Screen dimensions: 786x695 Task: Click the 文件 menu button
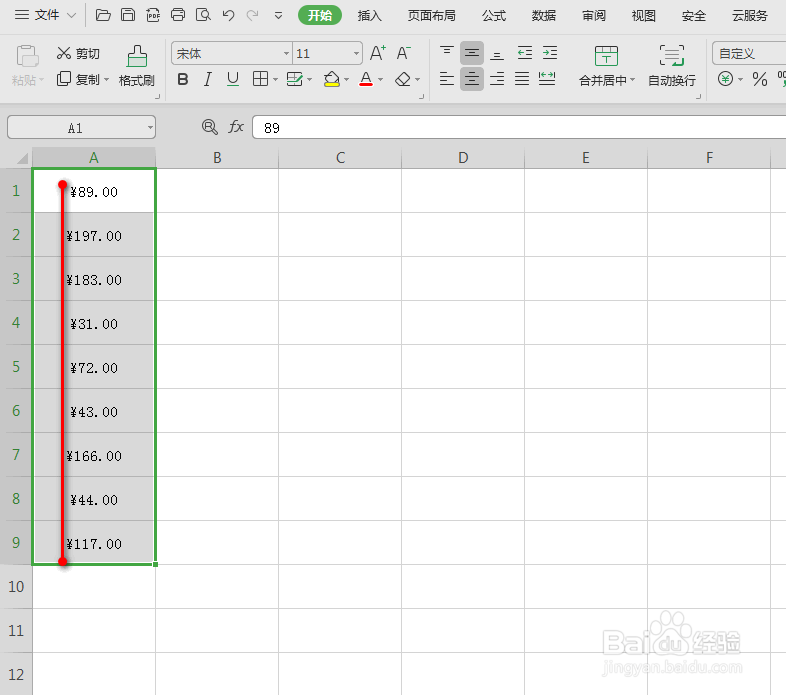(45, 15)
